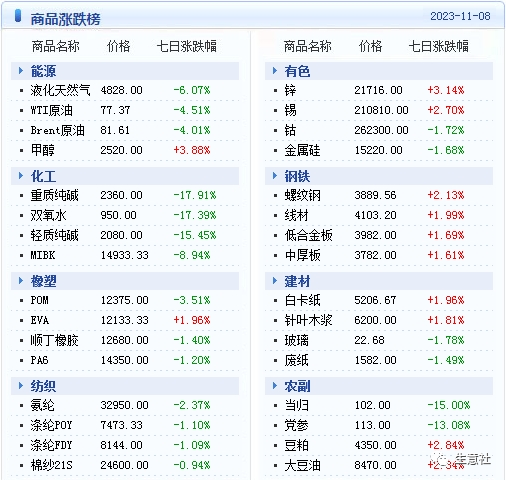Expand the 能源 category arrow
The image size is (506, 480).
pyautogui.click(x=21, y=71)
